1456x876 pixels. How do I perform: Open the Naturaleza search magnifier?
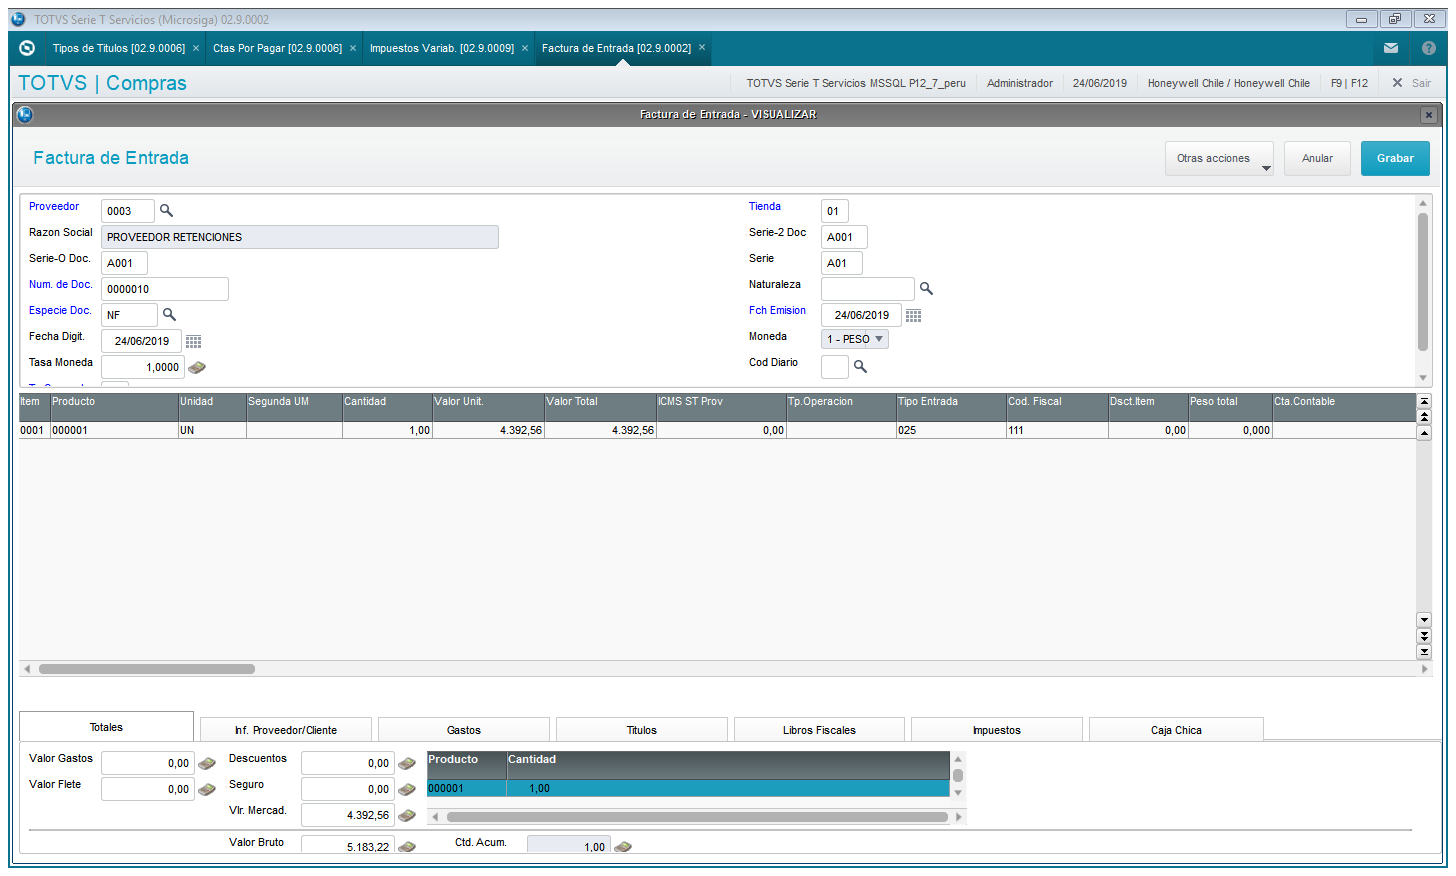(x=926, y=289)
